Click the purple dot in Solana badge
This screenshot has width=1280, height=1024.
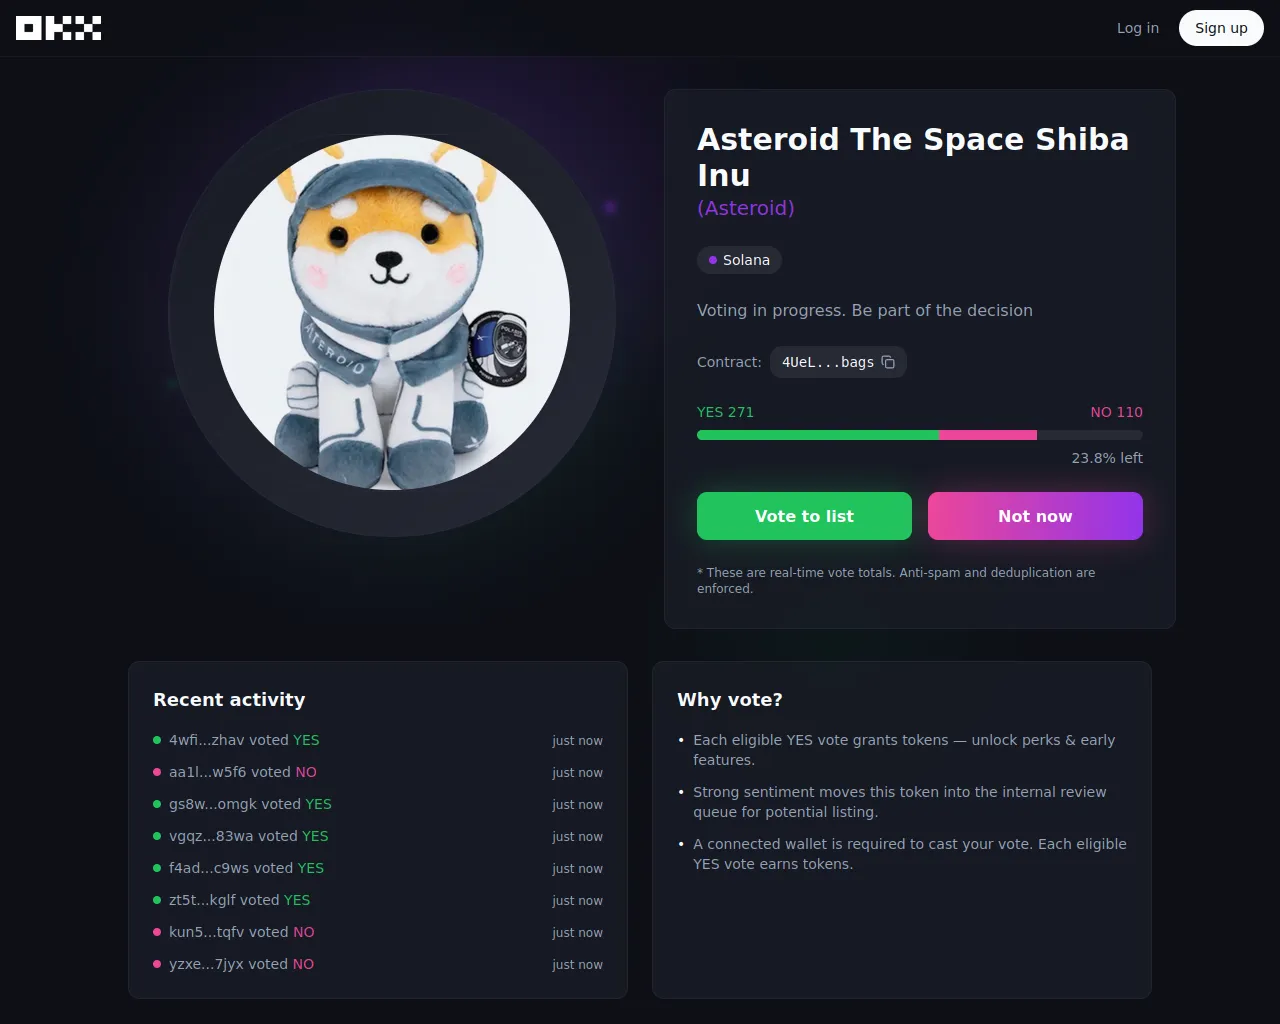[713, 260]
